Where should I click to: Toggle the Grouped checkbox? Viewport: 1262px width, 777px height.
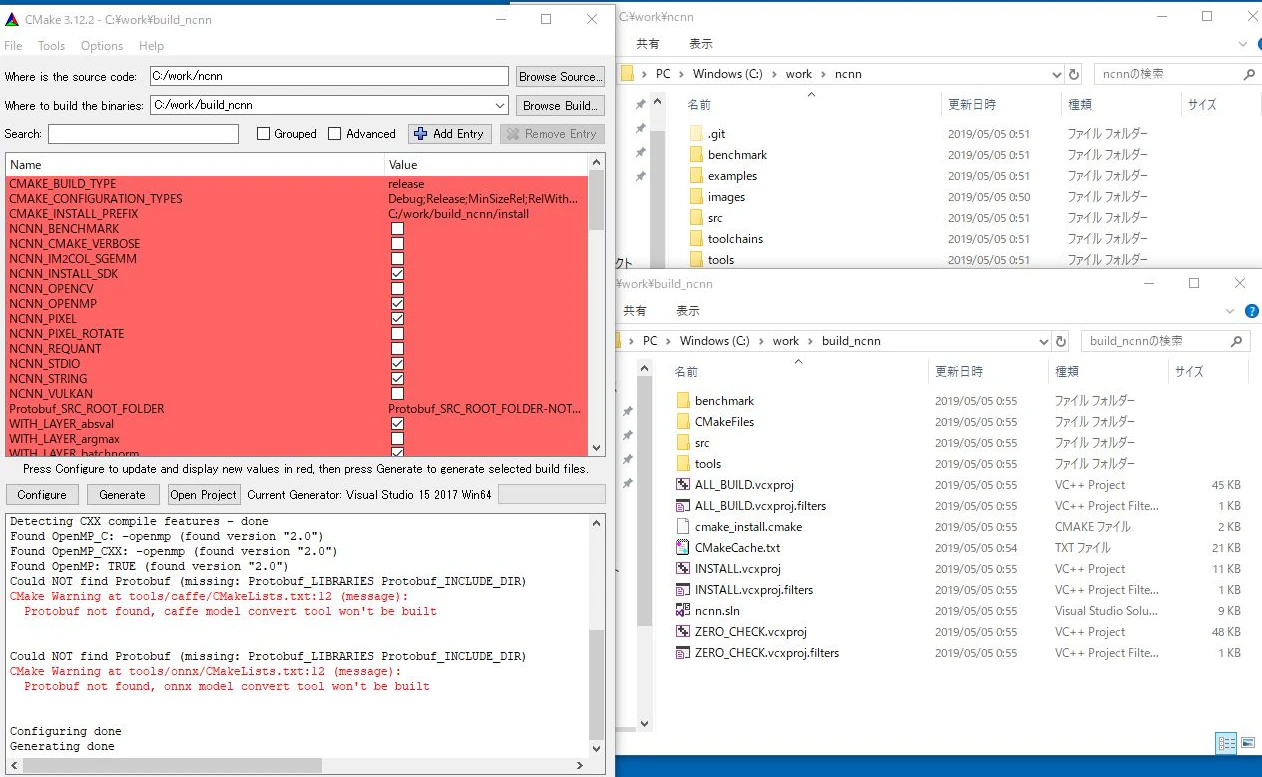pos(264,134)
